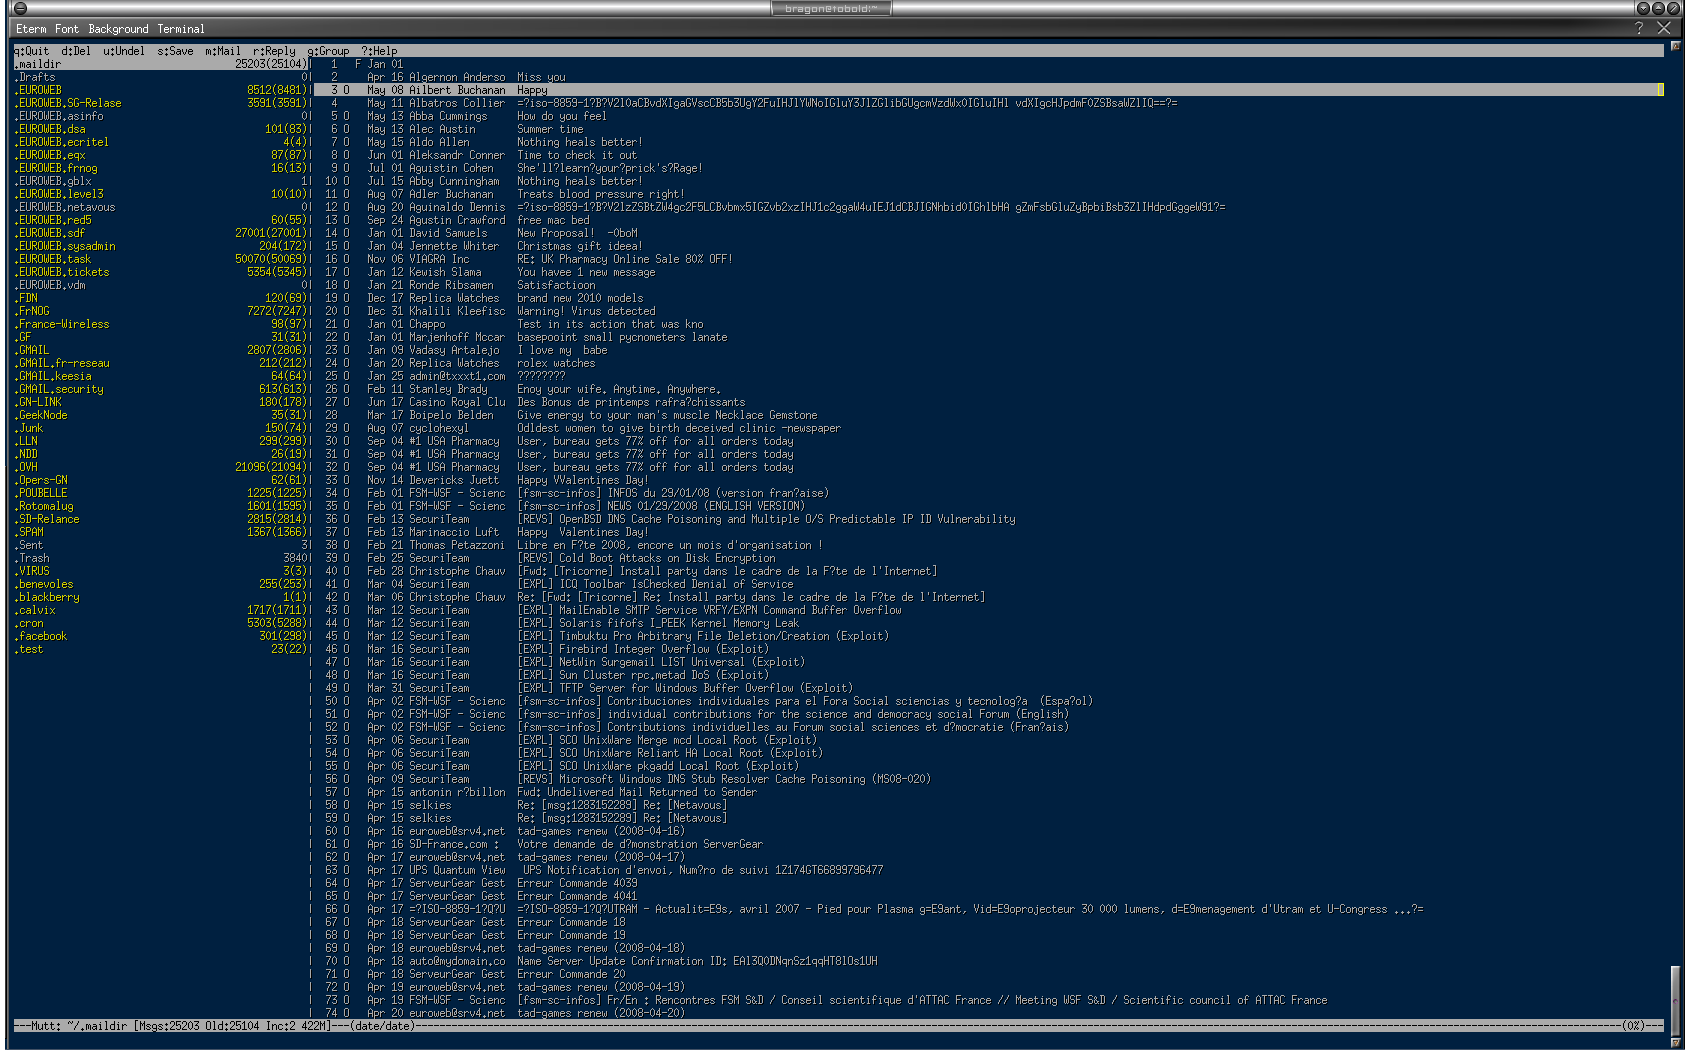Screen dimensions: 1690x1050
Task: Open the Terminal menu
Action: pos(180,29)
